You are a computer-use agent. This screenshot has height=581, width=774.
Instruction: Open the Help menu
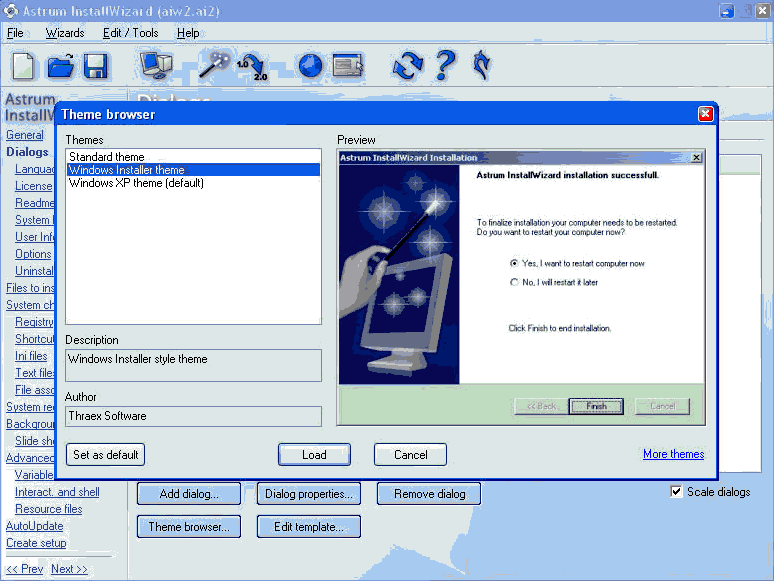point(188,33)
